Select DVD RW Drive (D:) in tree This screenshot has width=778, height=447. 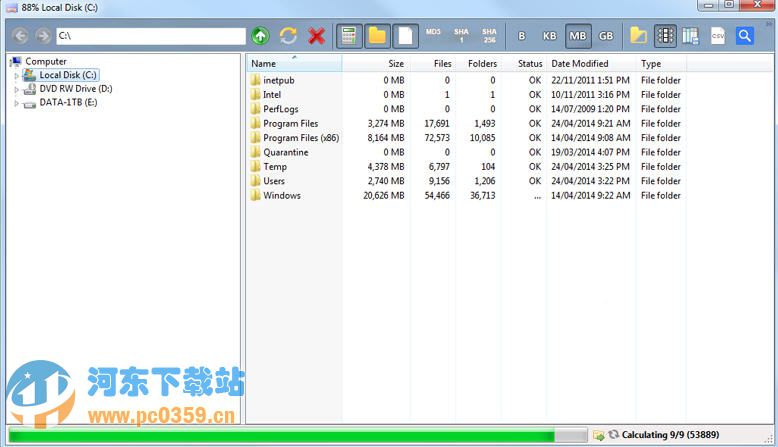(76, 89)
